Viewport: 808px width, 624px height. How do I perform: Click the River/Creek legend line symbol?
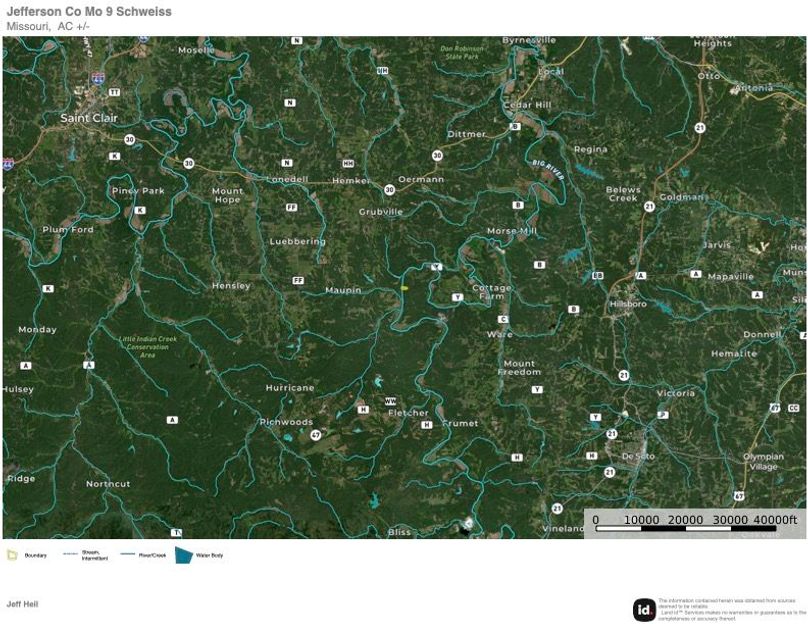click(x=128, y=554)
